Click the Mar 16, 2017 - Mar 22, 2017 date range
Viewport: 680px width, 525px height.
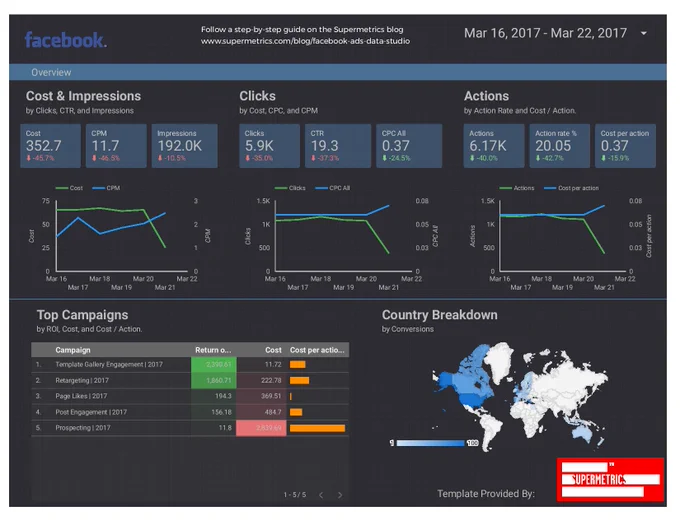pyautogui.click(x=545, y=33)
